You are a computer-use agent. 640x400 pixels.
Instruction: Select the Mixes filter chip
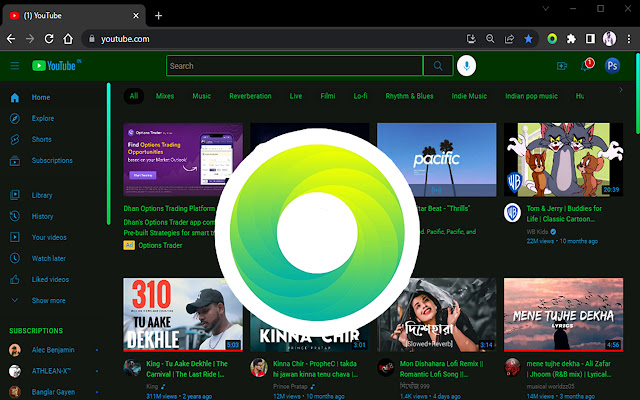coord(165,96)
